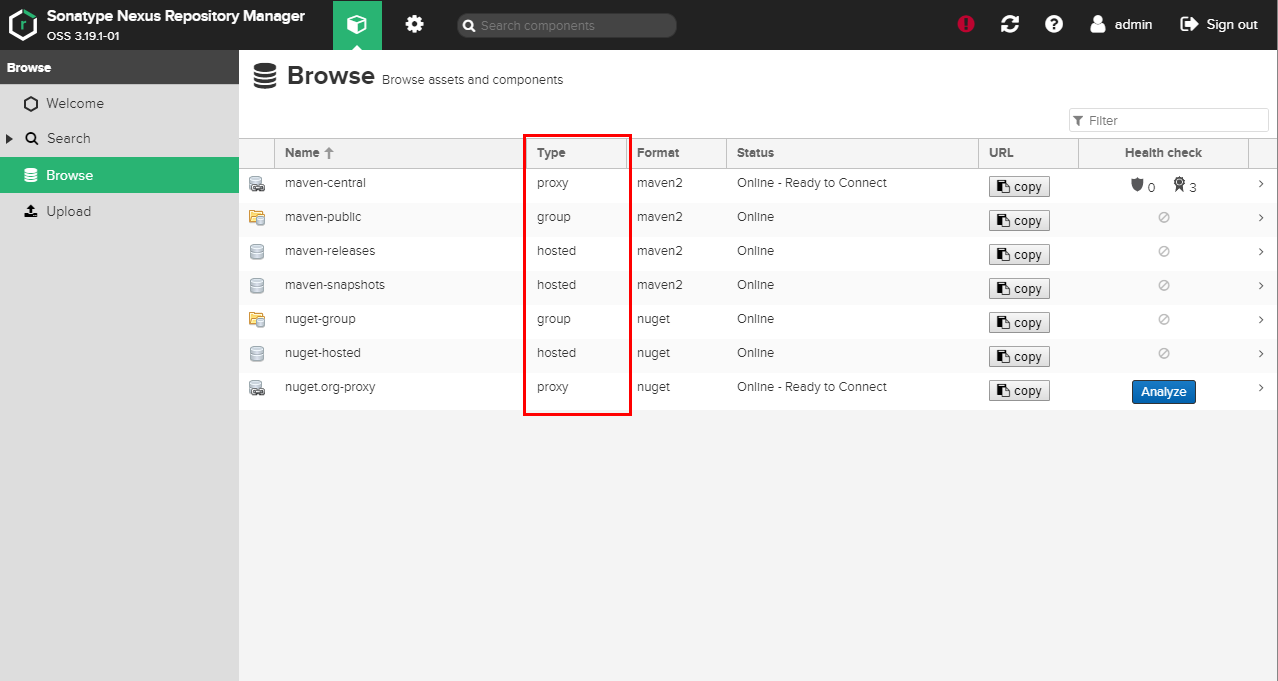Copy URL of nuget-group

pyautogui.click(x=1019, y=323)
